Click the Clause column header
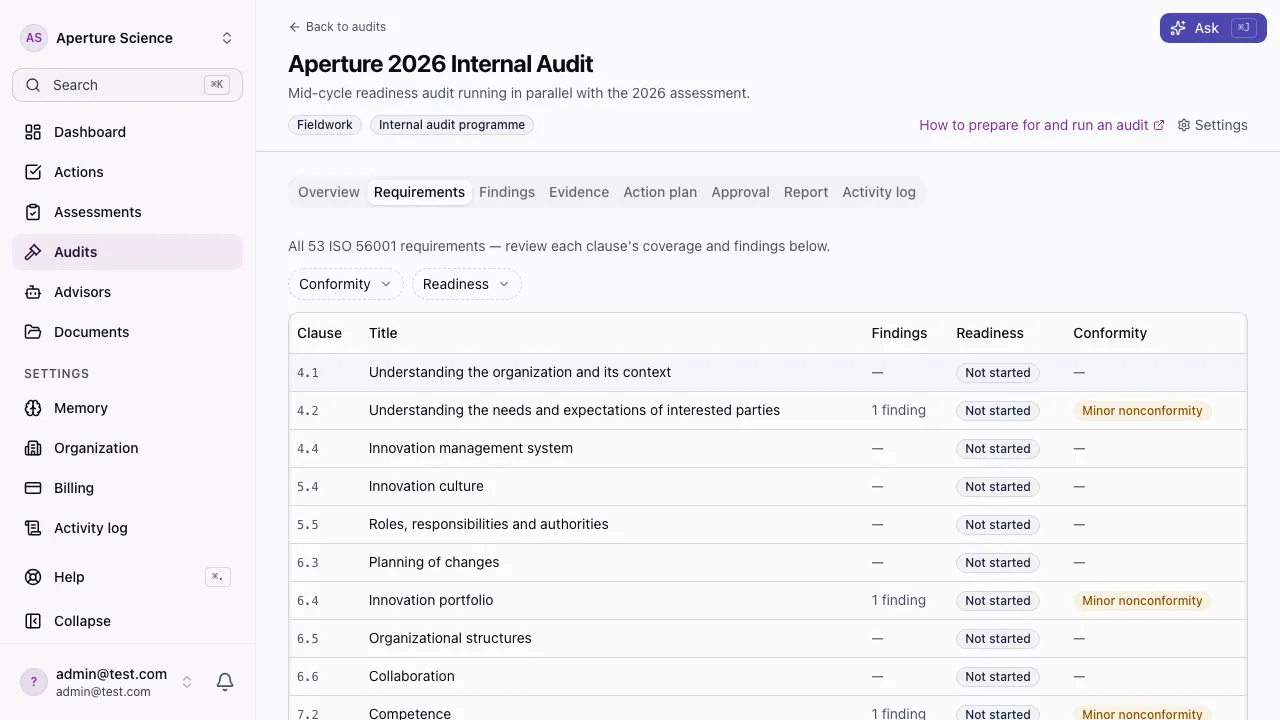Image resolution: width=1280 pixels, height=720 pixels. click(319, 333)
